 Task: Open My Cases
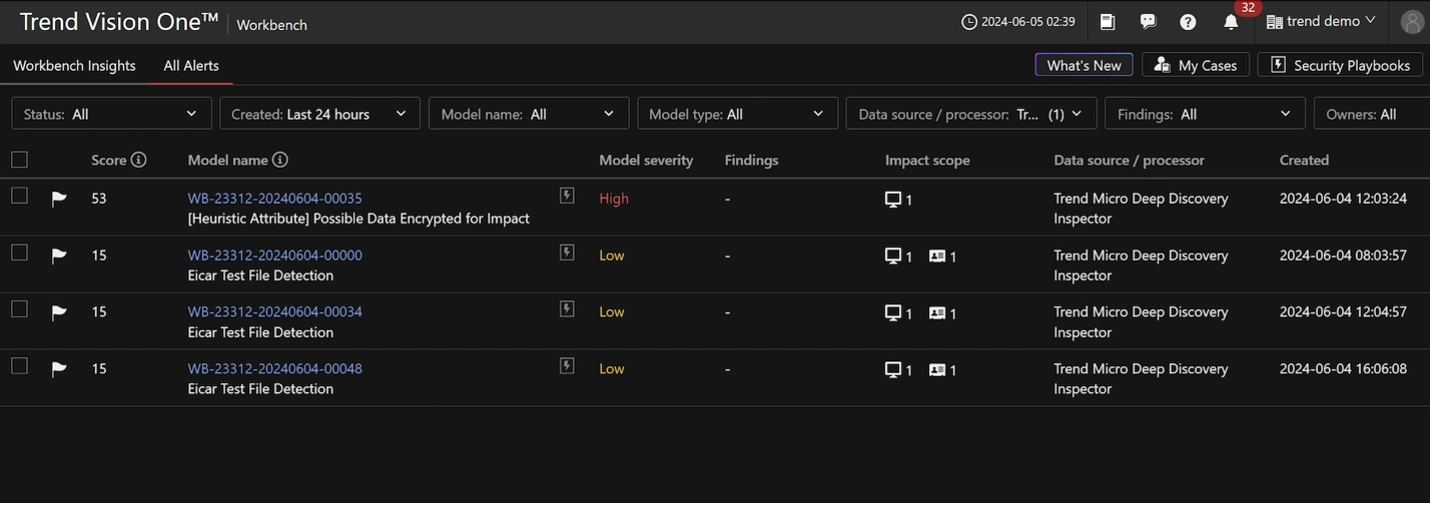[1196, 65]
